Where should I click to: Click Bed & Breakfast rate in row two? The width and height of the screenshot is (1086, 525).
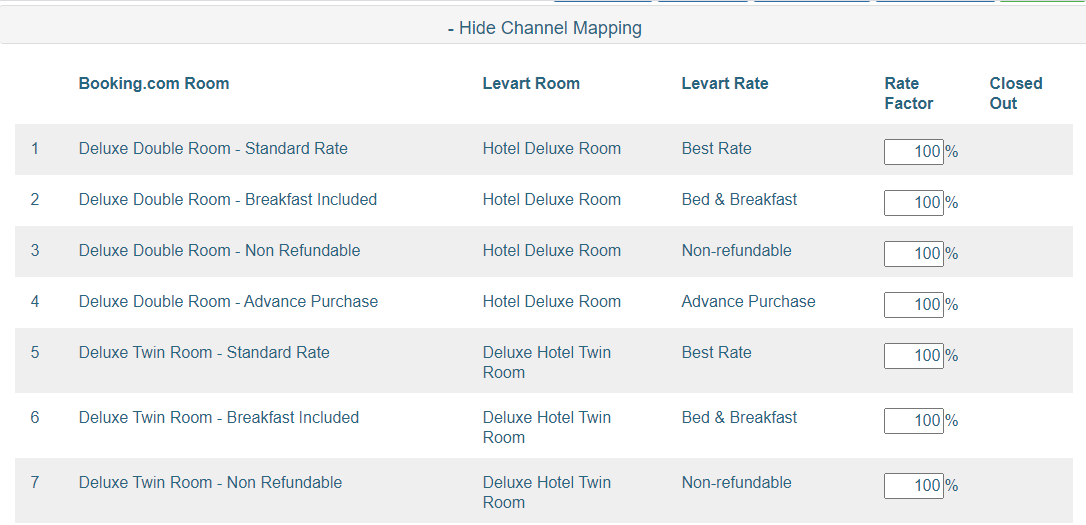[x=739, y=200]
